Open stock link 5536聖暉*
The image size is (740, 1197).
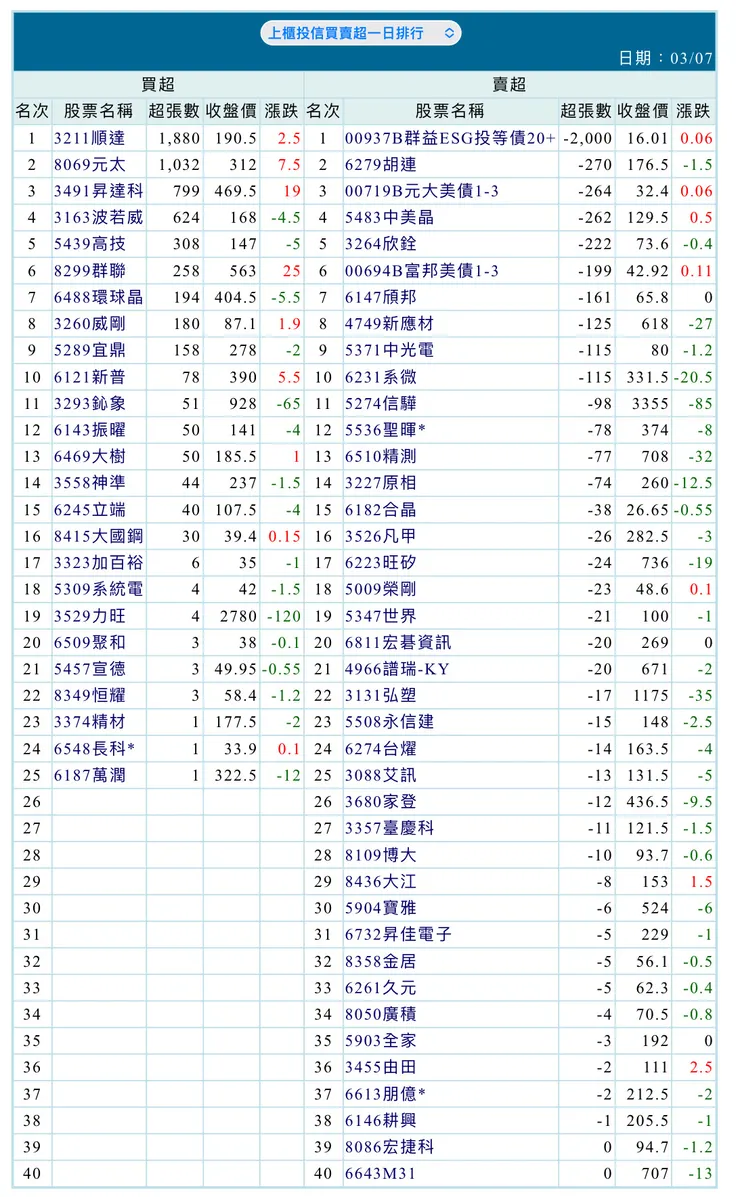click(385, 430)
